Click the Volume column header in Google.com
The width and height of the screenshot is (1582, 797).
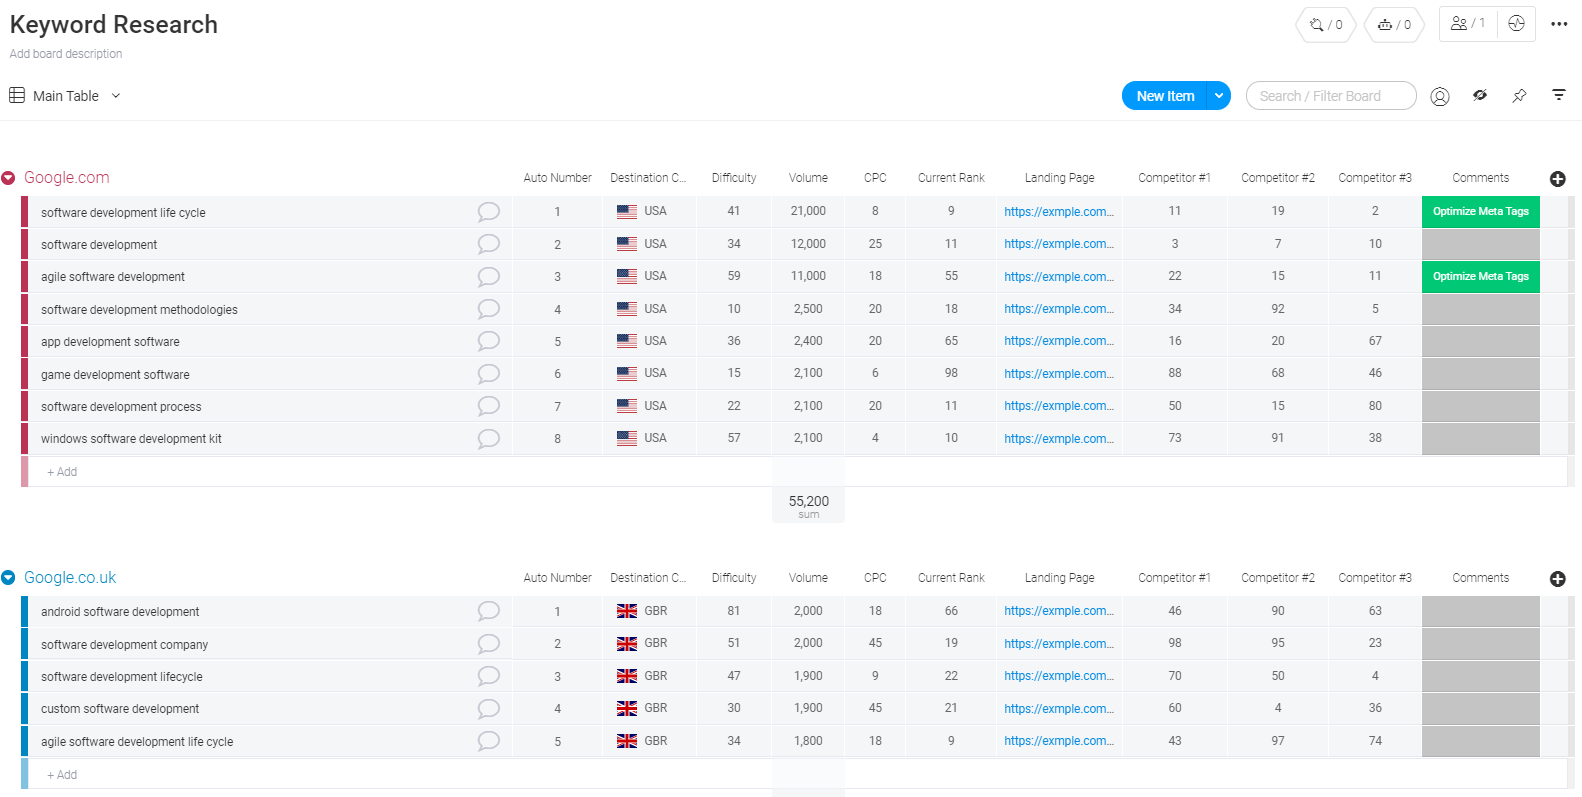click(x=808, y=178)
